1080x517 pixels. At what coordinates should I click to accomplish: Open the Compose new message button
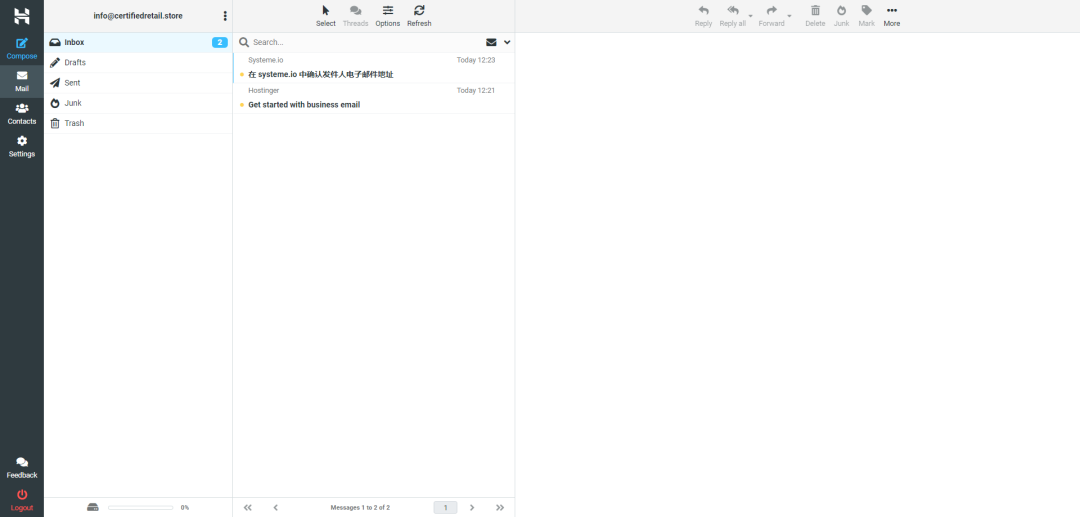[x=22, y=49]
